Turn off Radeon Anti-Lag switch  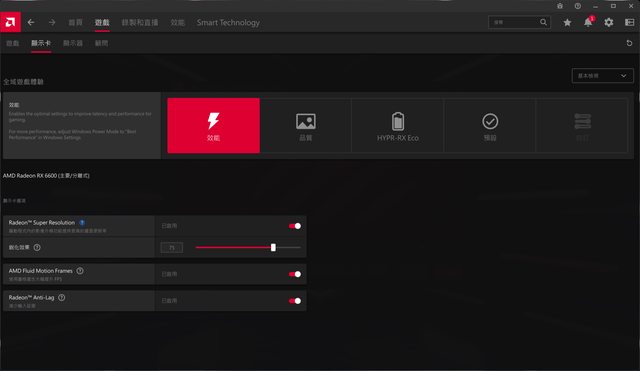click(295, 301)
